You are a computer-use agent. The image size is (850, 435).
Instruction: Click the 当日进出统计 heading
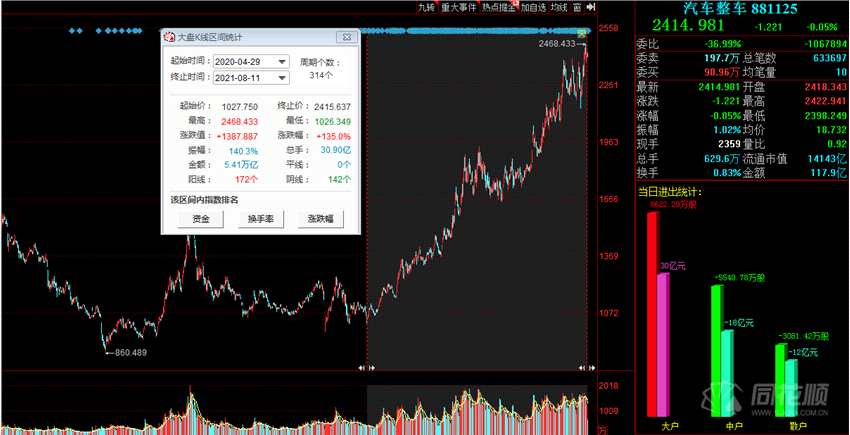coord(670,192)
